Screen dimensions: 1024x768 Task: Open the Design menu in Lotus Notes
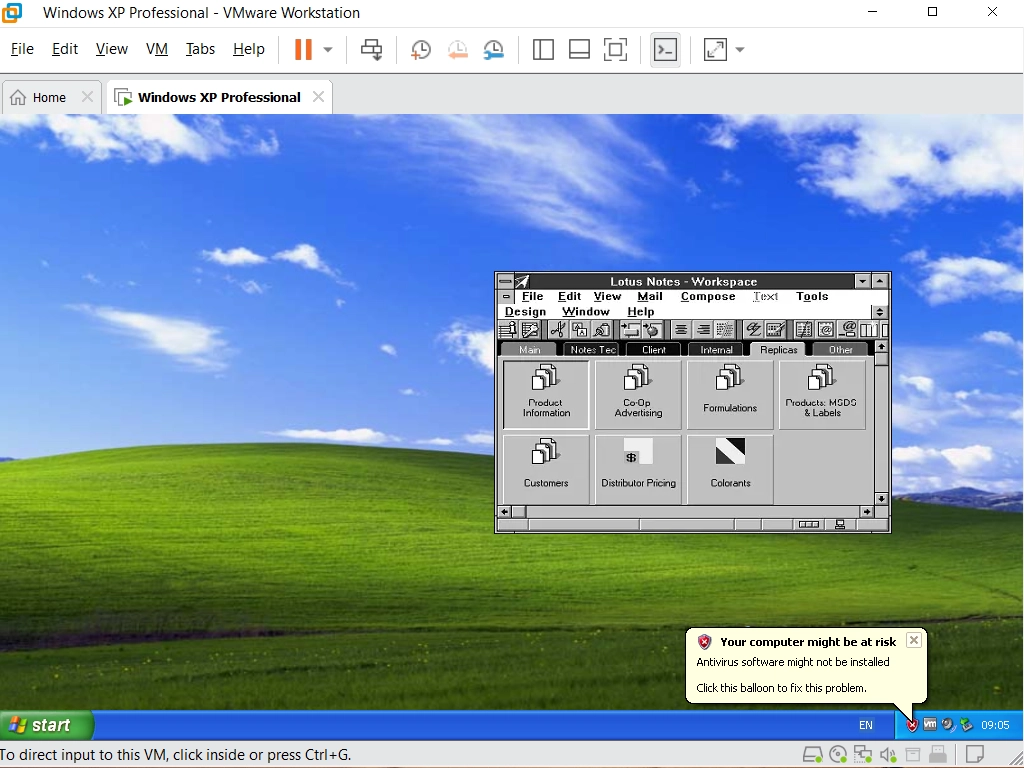tap(525, 312)
